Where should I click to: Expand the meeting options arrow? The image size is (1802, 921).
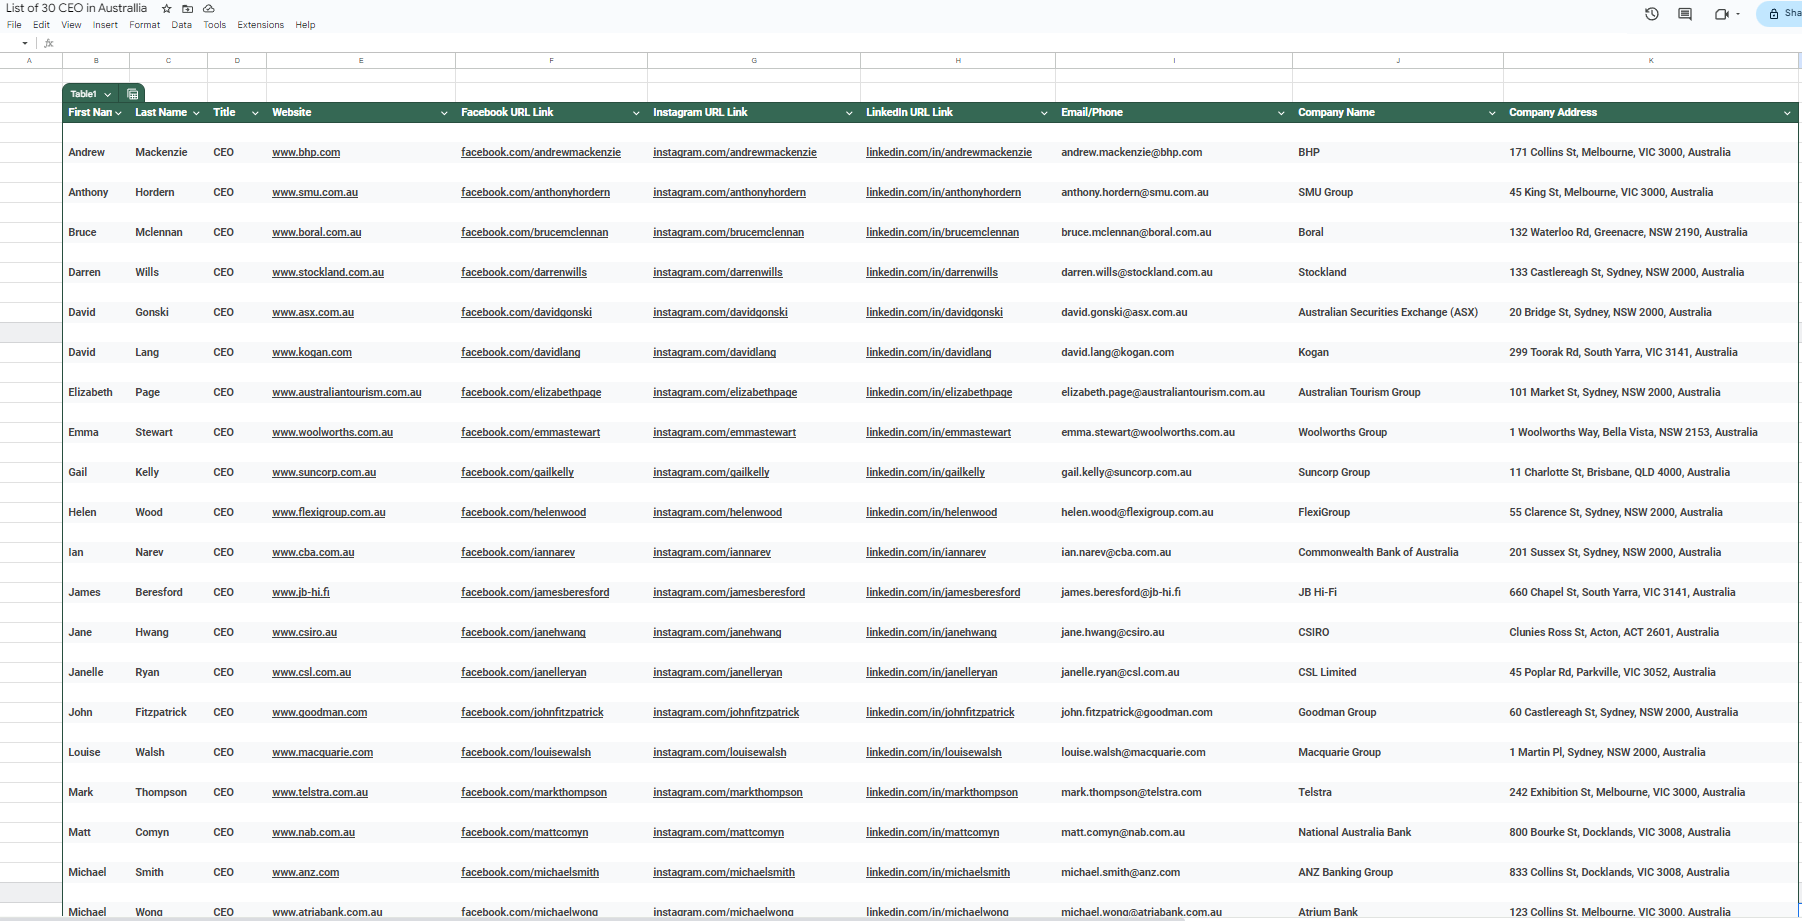coord(1738,14)
